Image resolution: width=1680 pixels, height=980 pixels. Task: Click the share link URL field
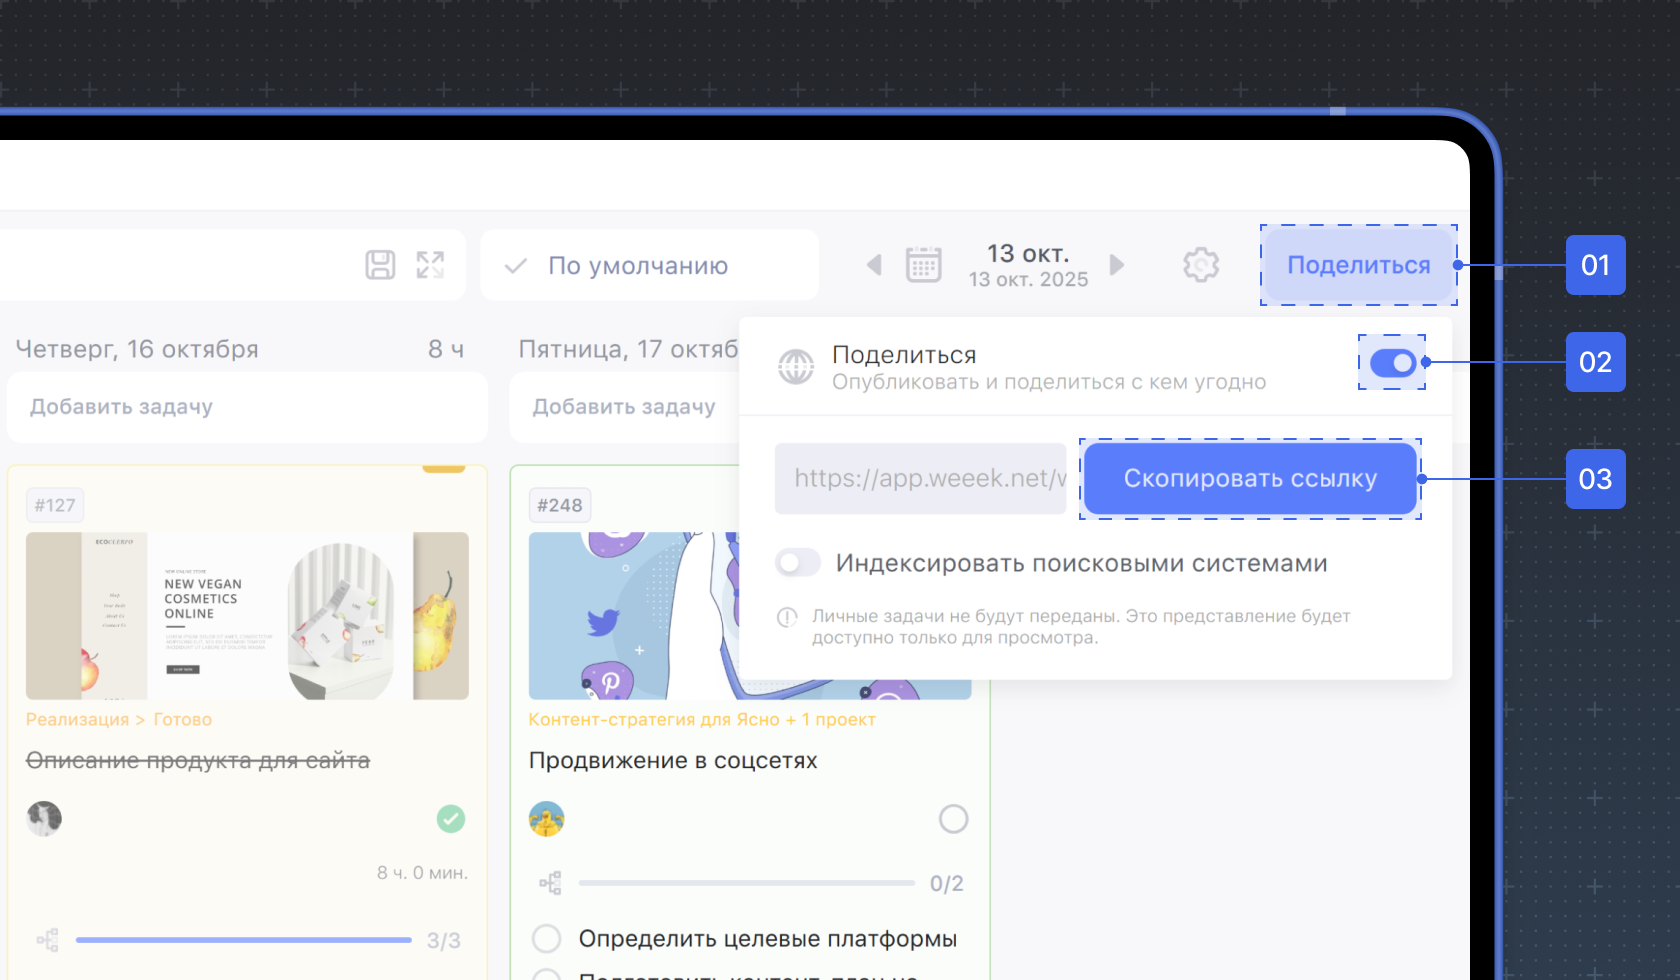(920, 479)
